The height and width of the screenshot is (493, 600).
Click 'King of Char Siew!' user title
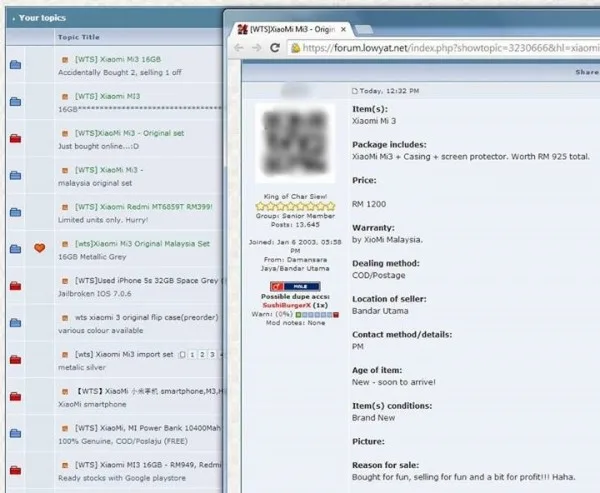[x=295, y=196]
